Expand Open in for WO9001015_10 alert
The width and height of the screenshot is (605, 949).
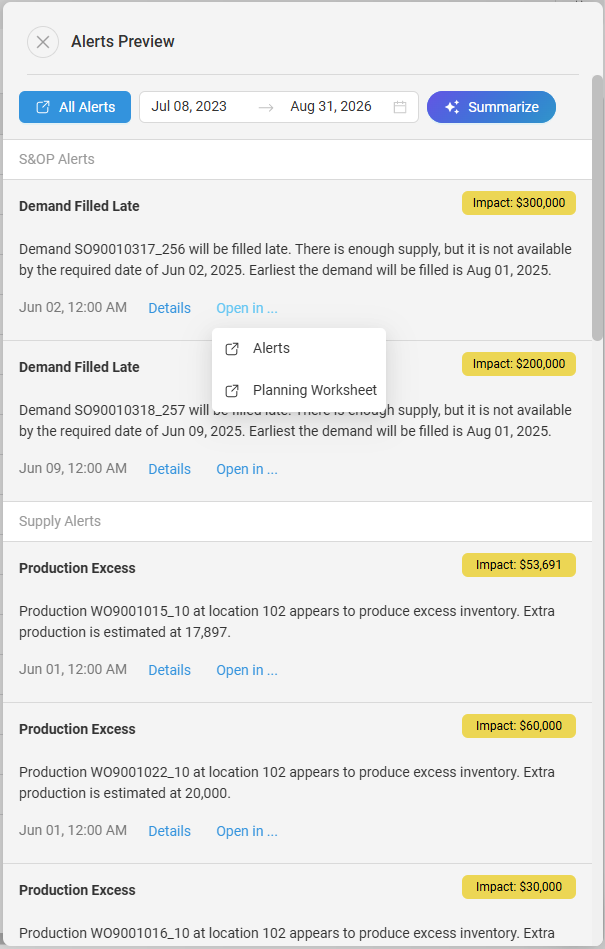click(247, 670)
